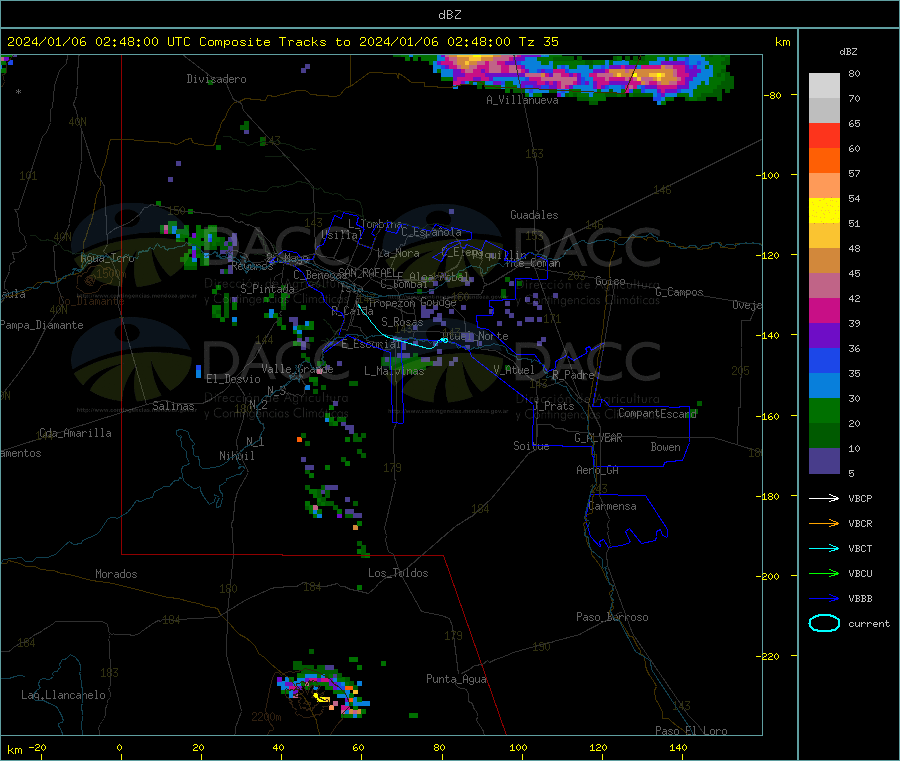Click the Atuel_Norte label
900x761 pixels.
coord(476,336)
